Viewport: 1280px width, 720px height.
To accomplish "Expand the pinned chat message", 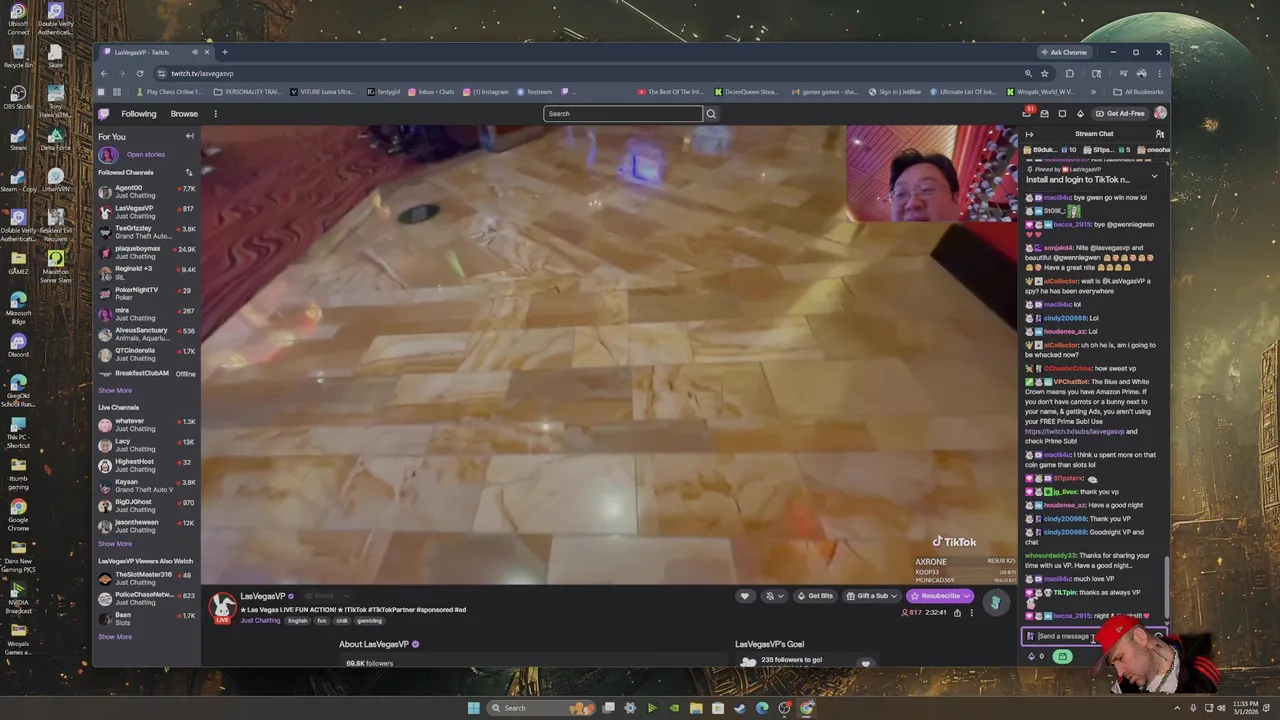I will click(x=1154, y=177).
